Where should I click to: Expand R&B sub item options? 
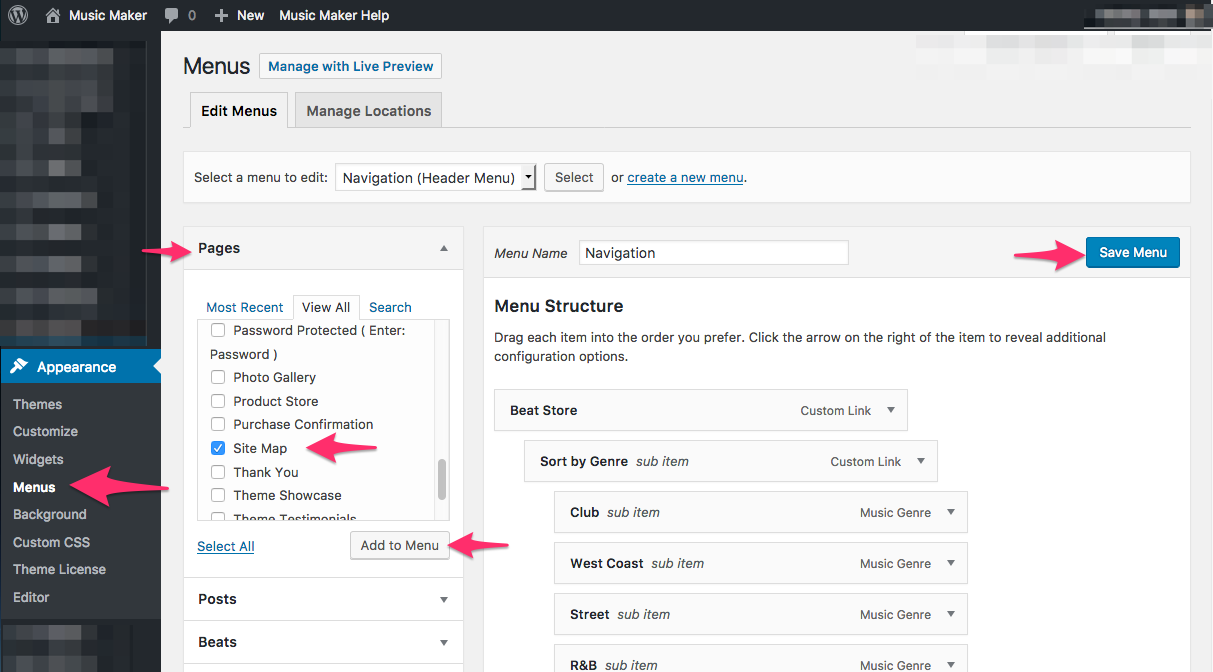click(x=950, y=665)
